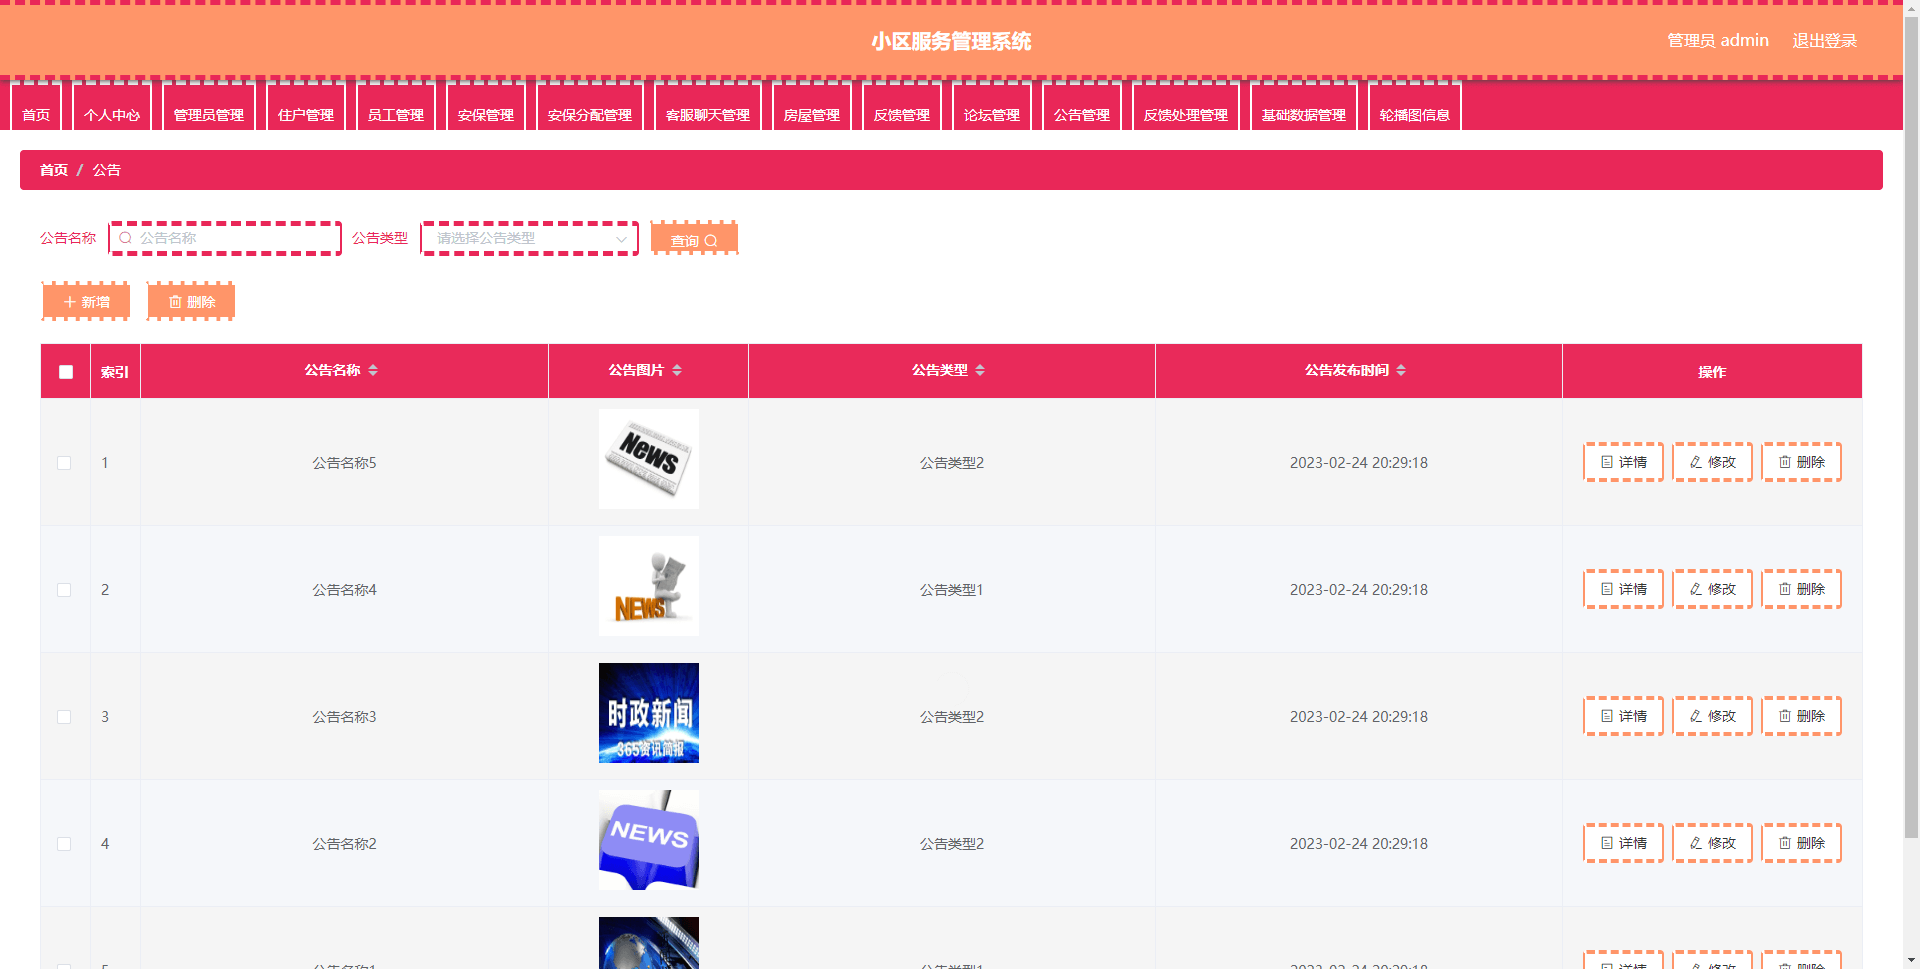Click the vertical page scrollbar
The width and height of the screenshot is (1920, 969).
1911,400
